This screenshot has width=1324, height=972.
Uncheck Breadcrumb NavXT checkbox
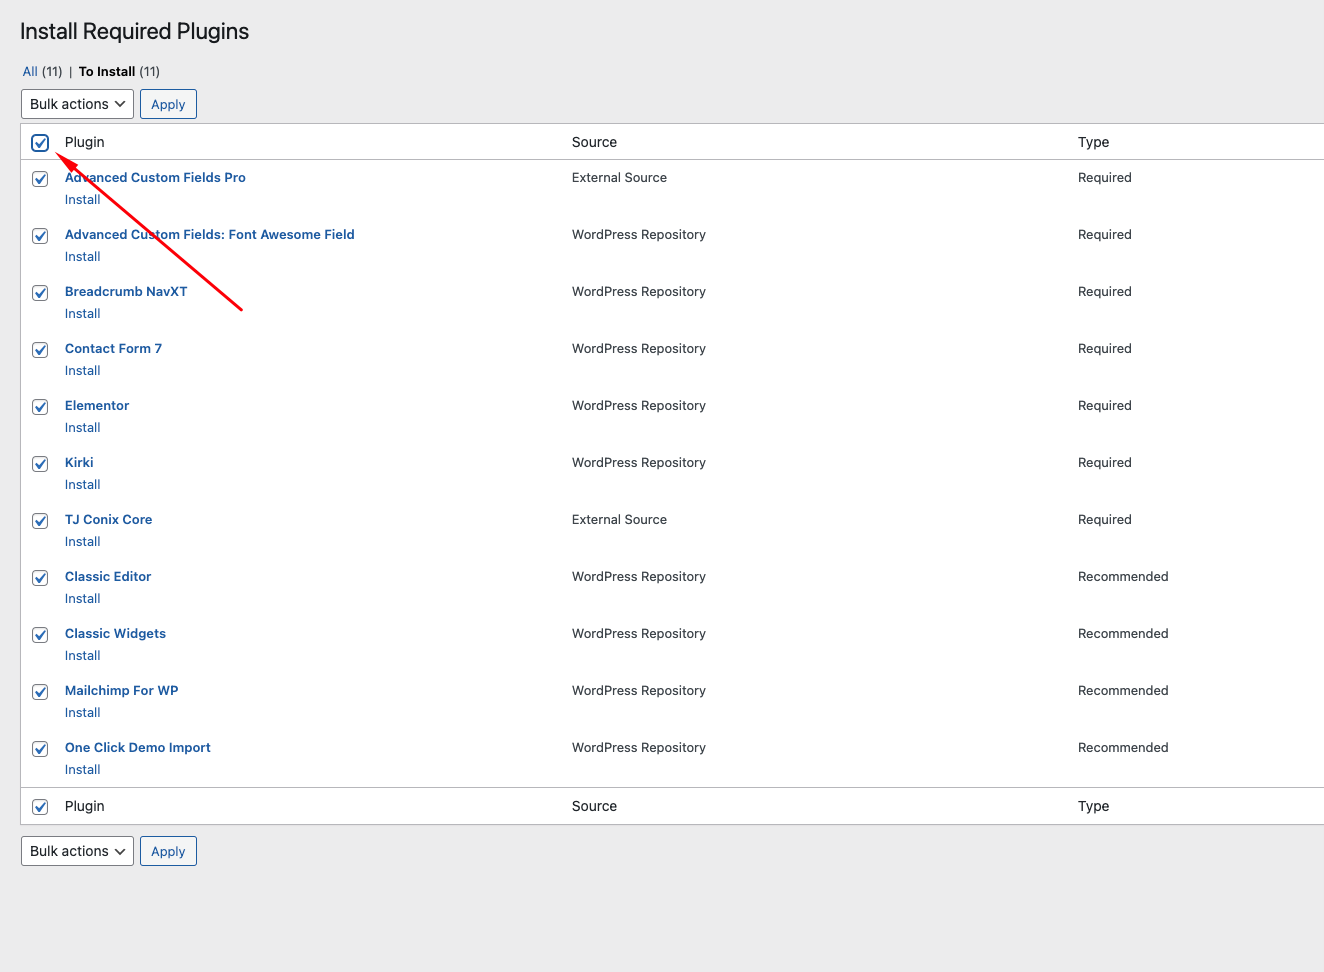coord(40,293)
